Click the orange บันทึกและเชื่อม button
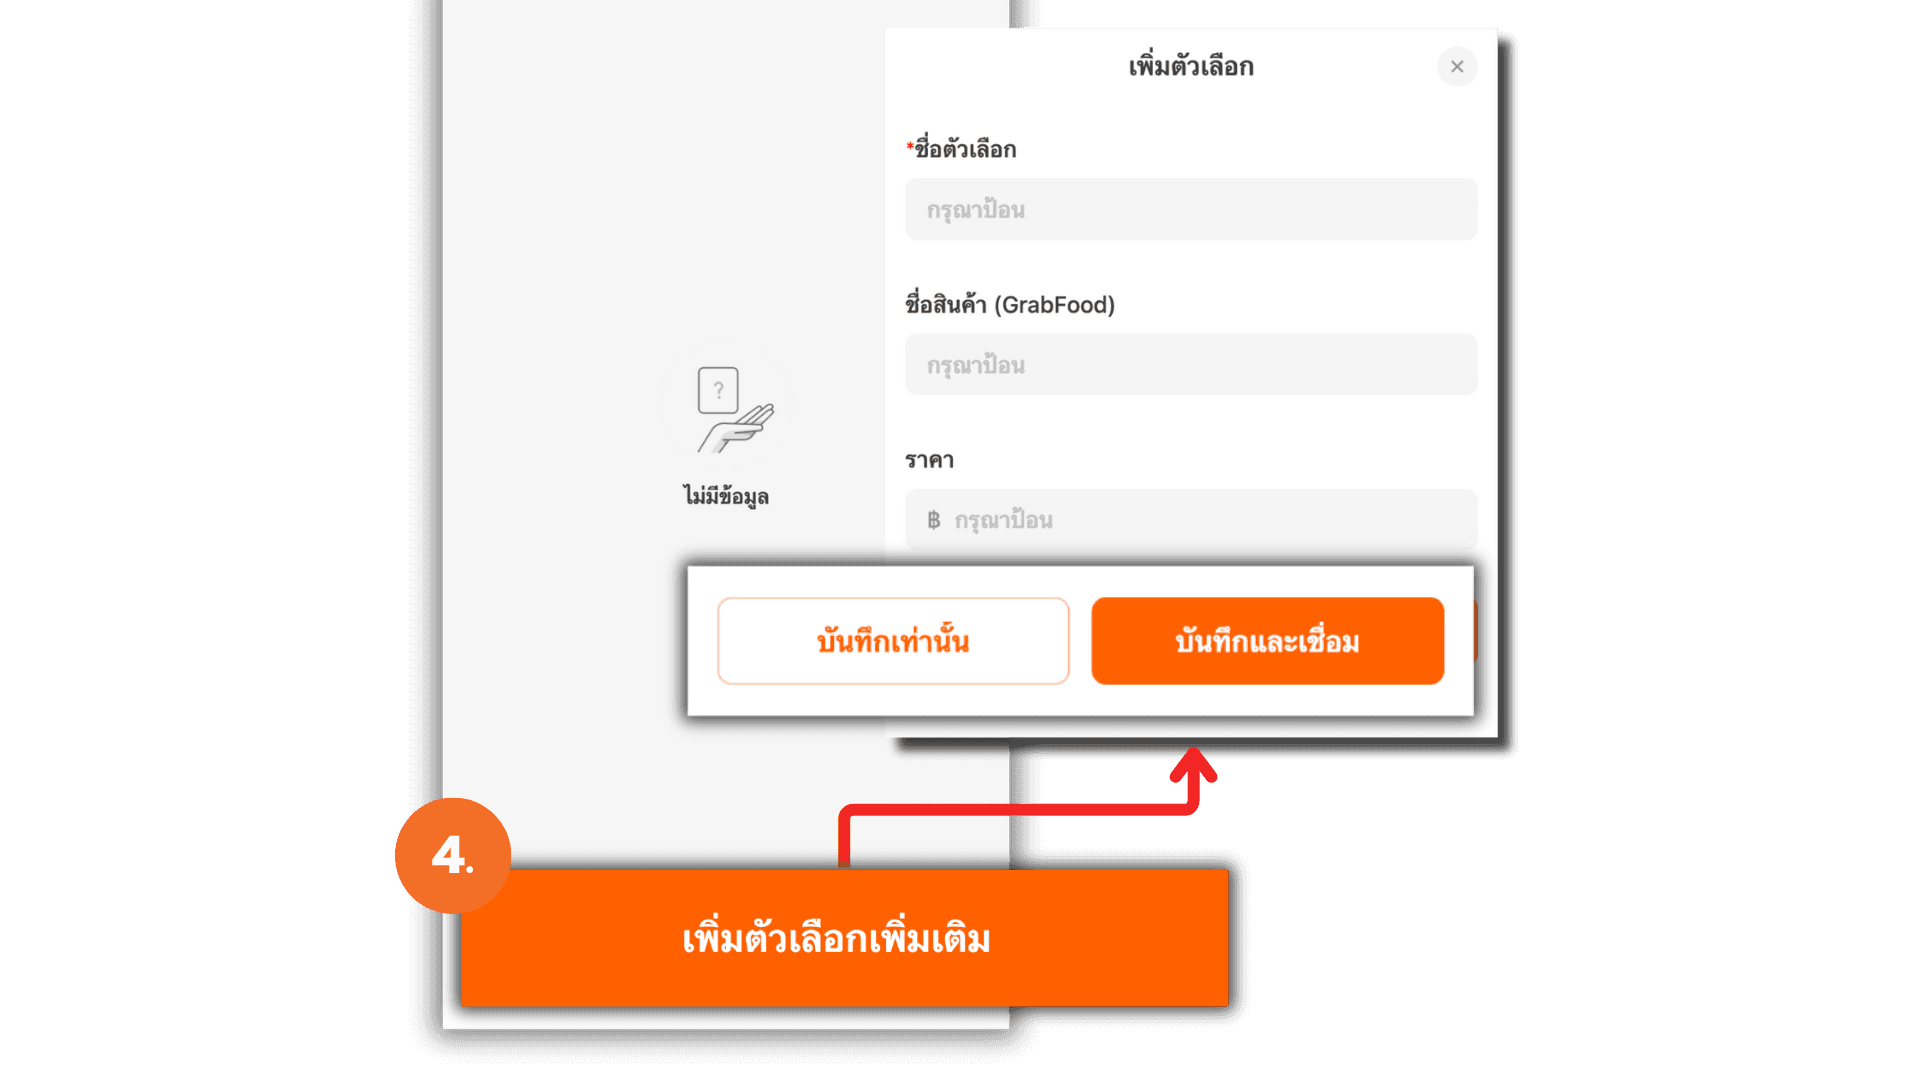The width and height of the screenshot is (1920, 1080). coord(1267,641)
